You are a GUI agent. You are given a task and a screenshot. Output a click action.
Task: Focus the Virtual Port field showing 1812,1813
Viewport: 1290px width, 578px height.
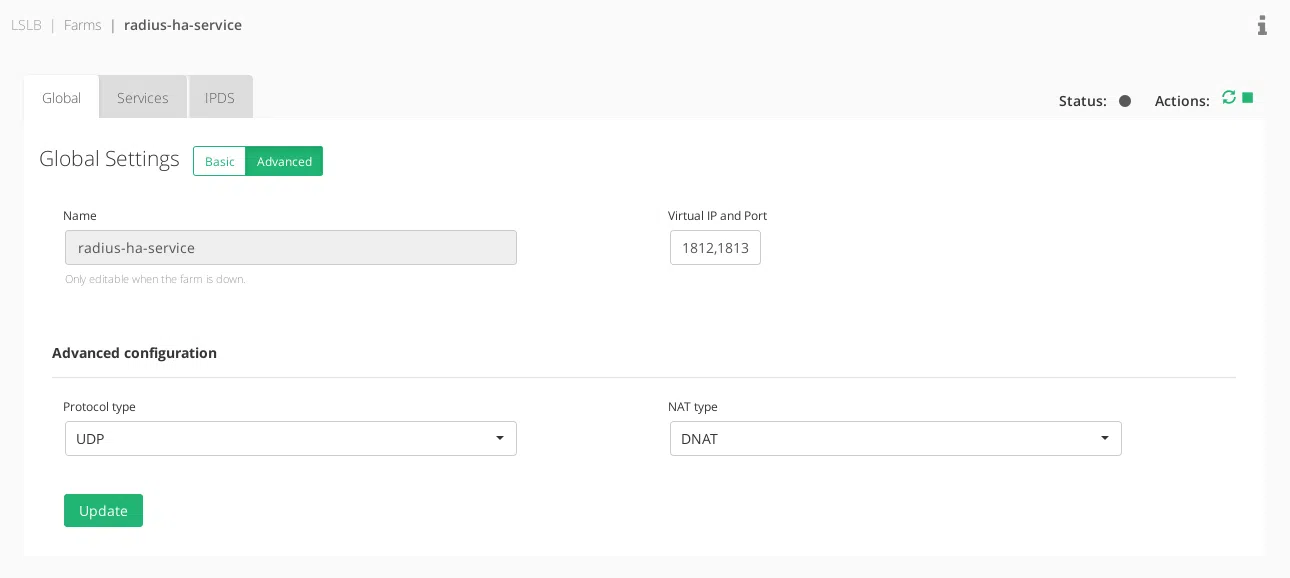pos(715,248)
